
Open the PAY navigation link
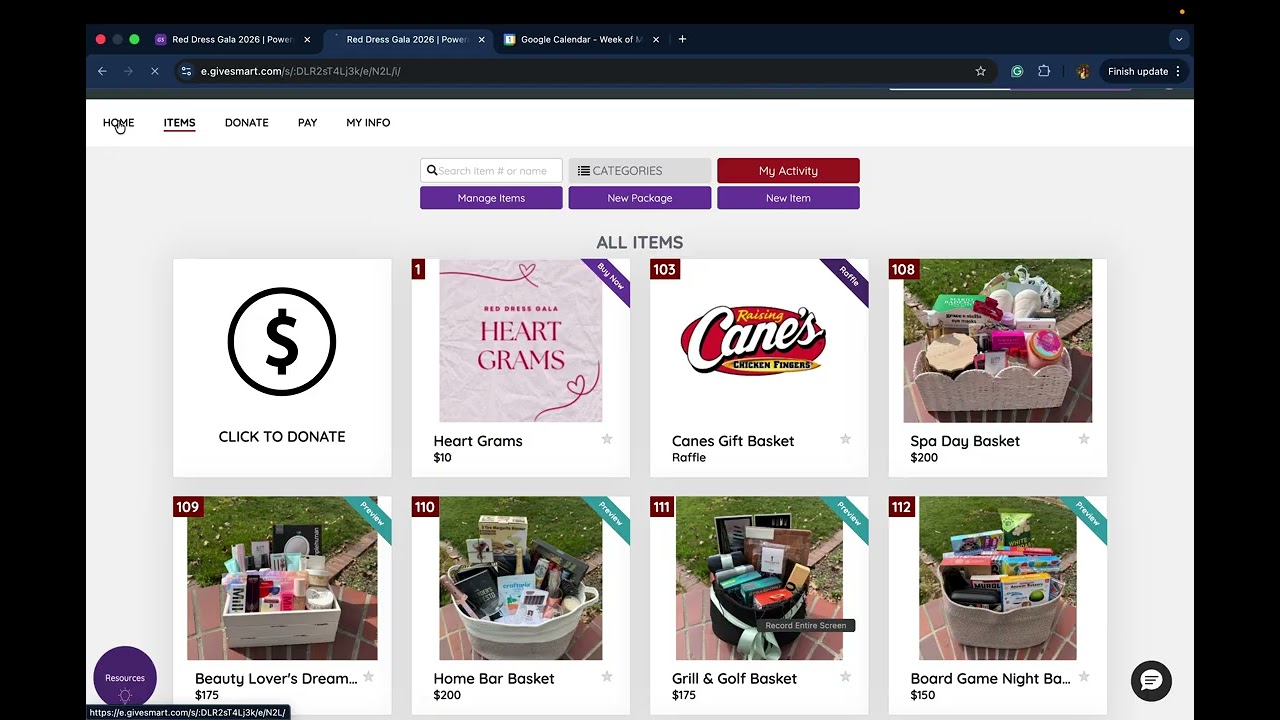307,122
